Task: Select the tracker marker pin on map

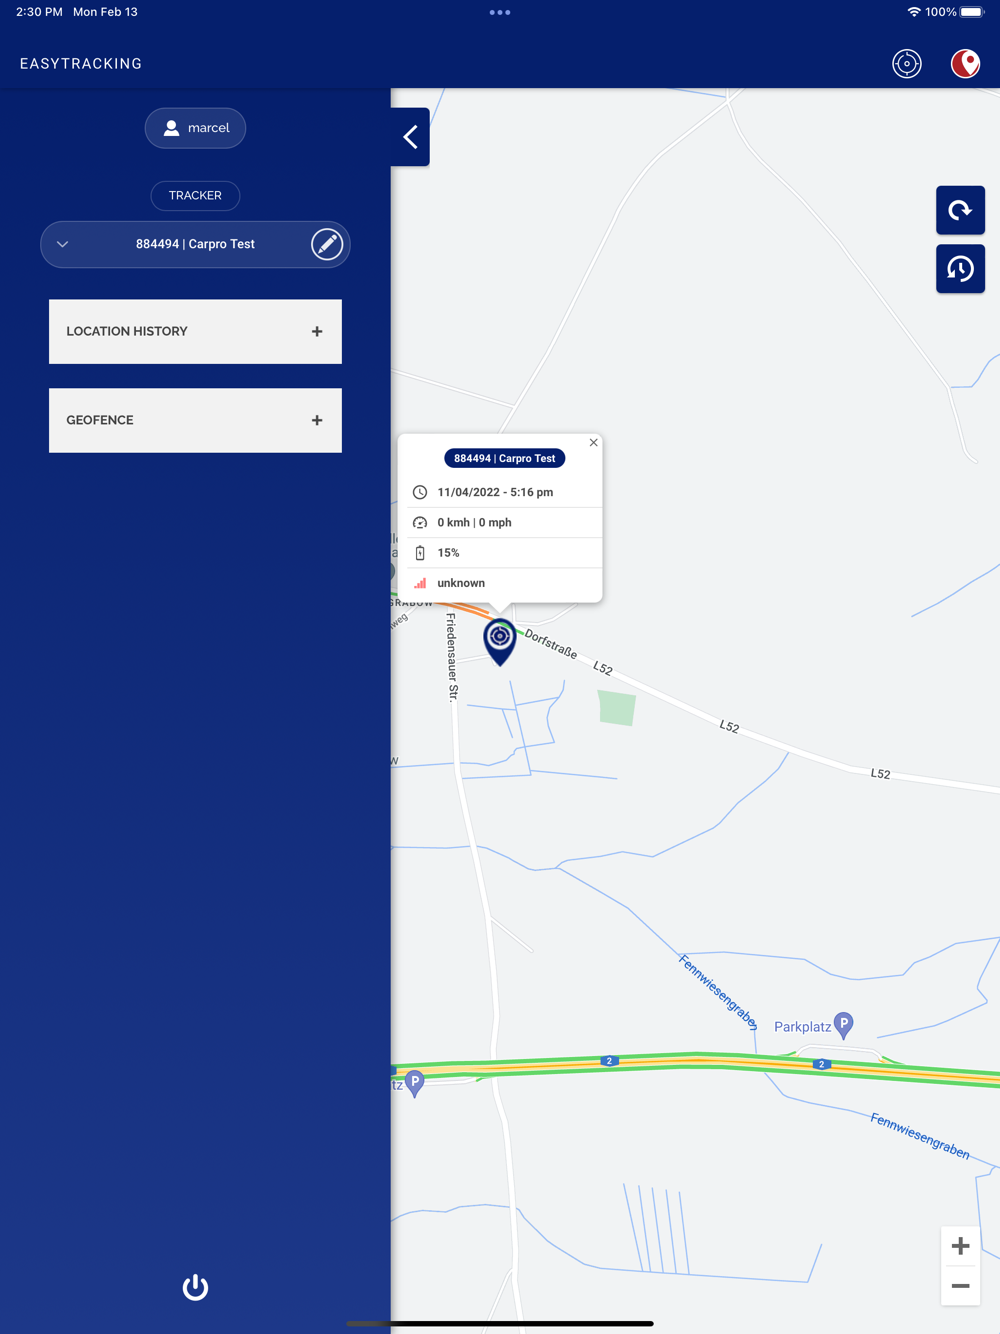Action: [x=500, y=641]
